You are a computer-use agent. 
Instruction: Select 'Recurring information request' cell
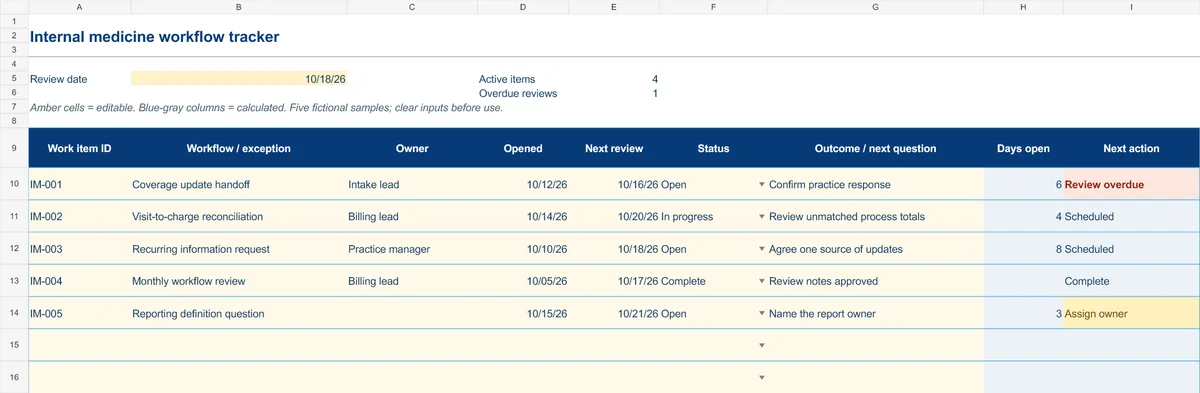point(238,249)
